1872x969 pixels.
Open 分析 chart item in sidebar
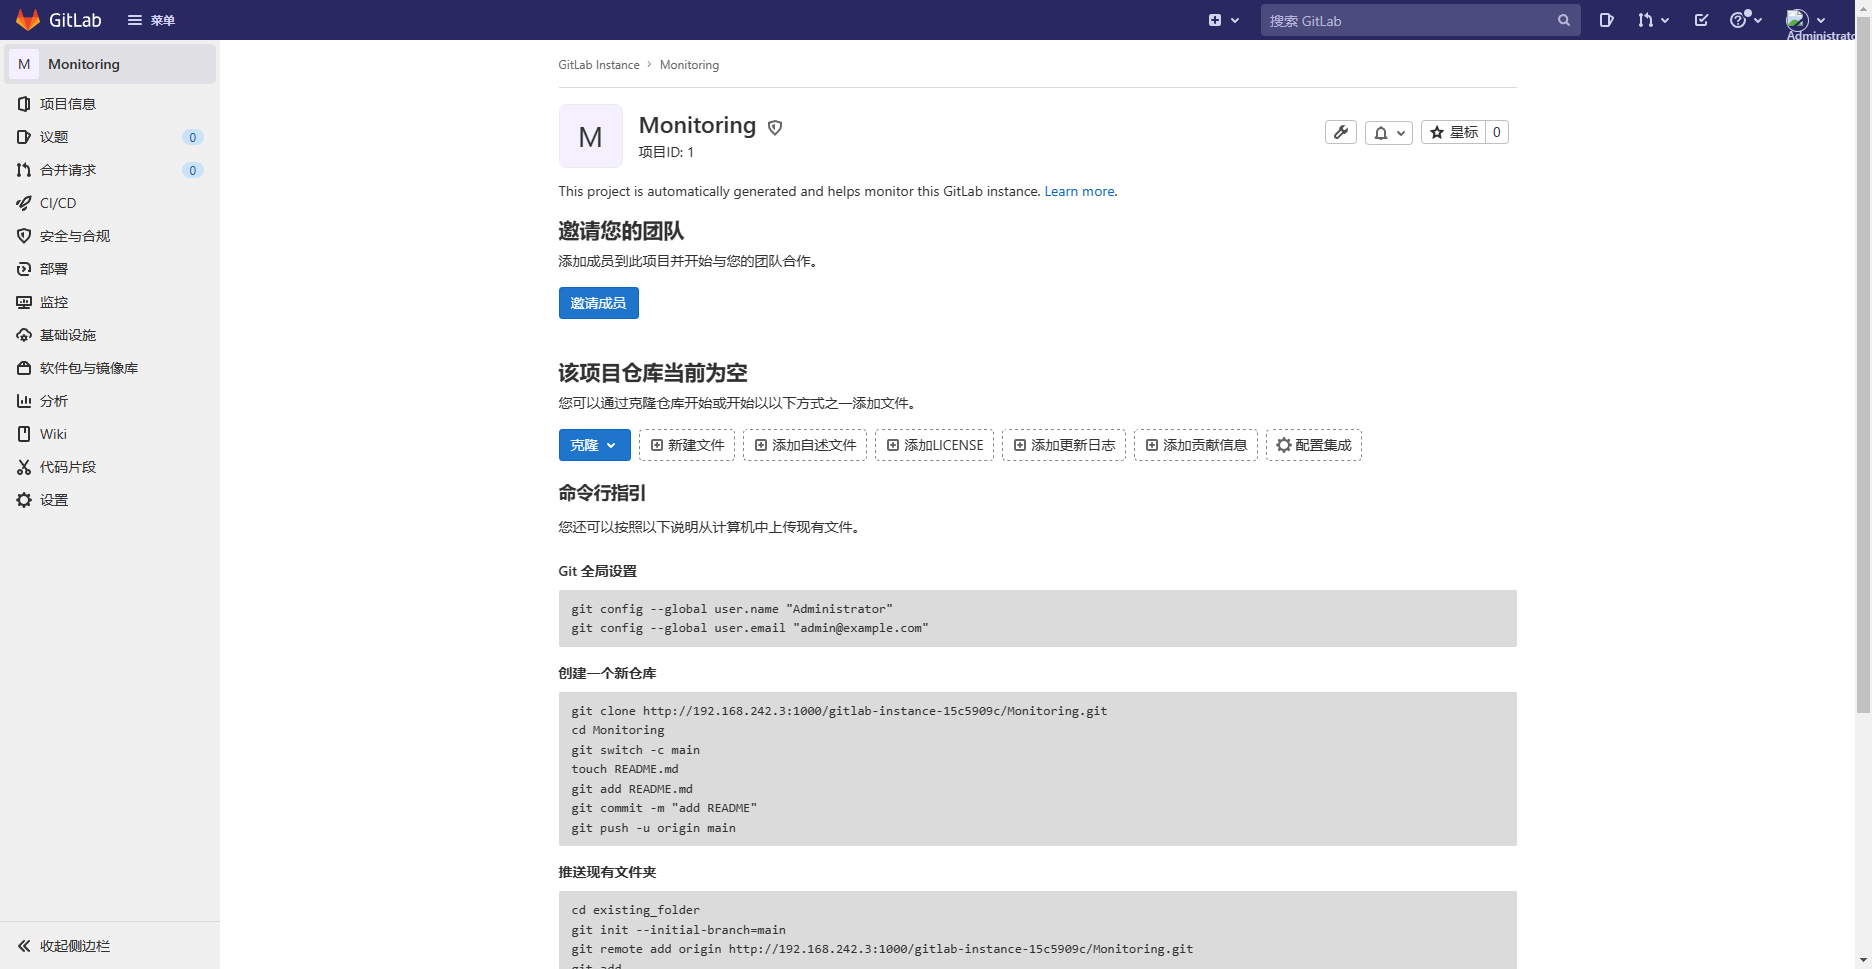coord(110,401)
